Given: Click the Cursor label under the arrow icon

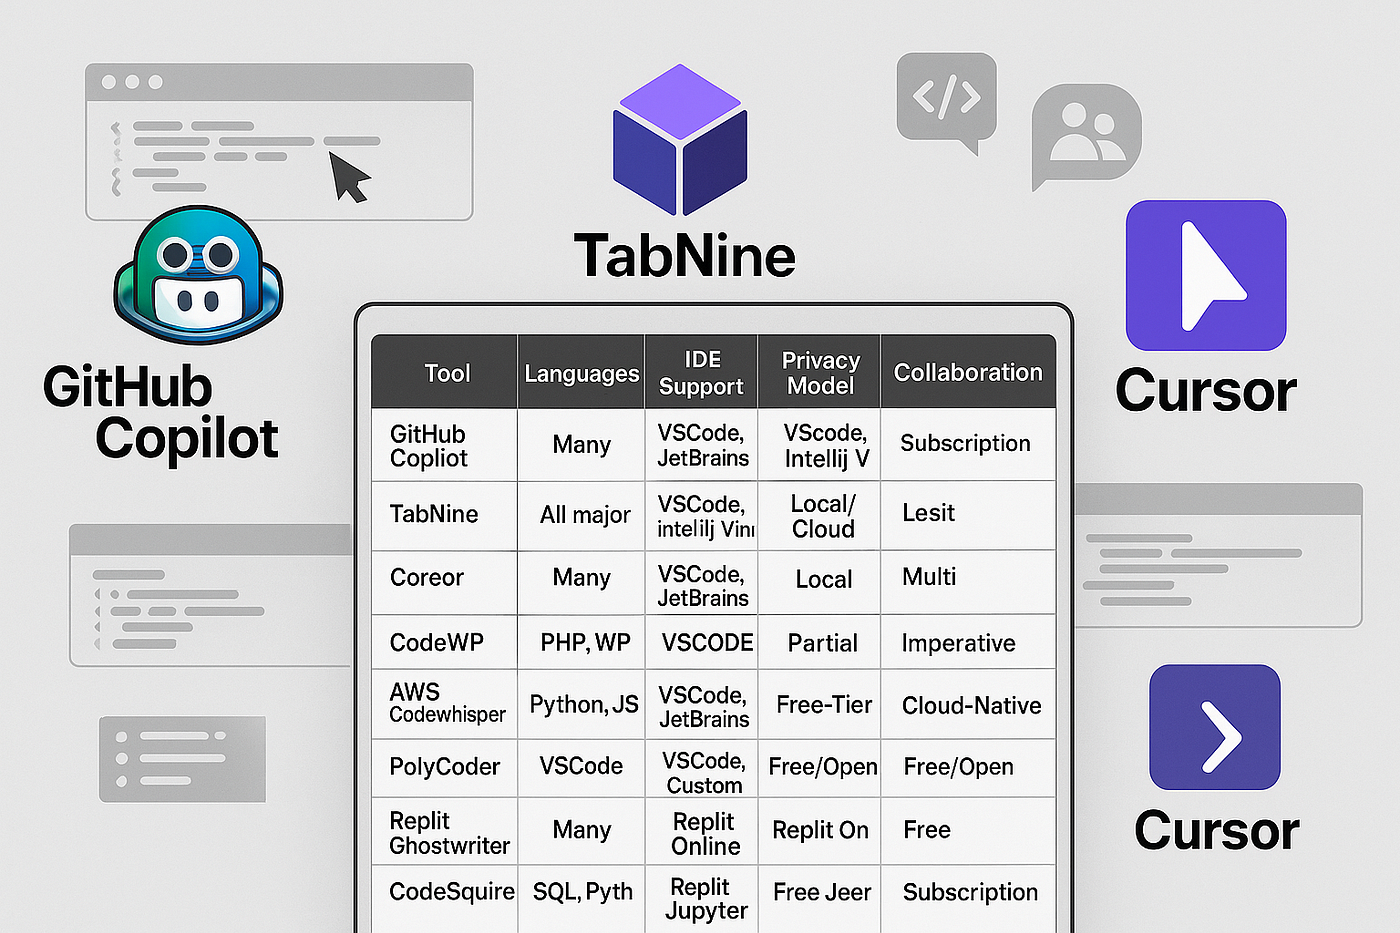Looking at the screenshot, I should point(1205,391).
